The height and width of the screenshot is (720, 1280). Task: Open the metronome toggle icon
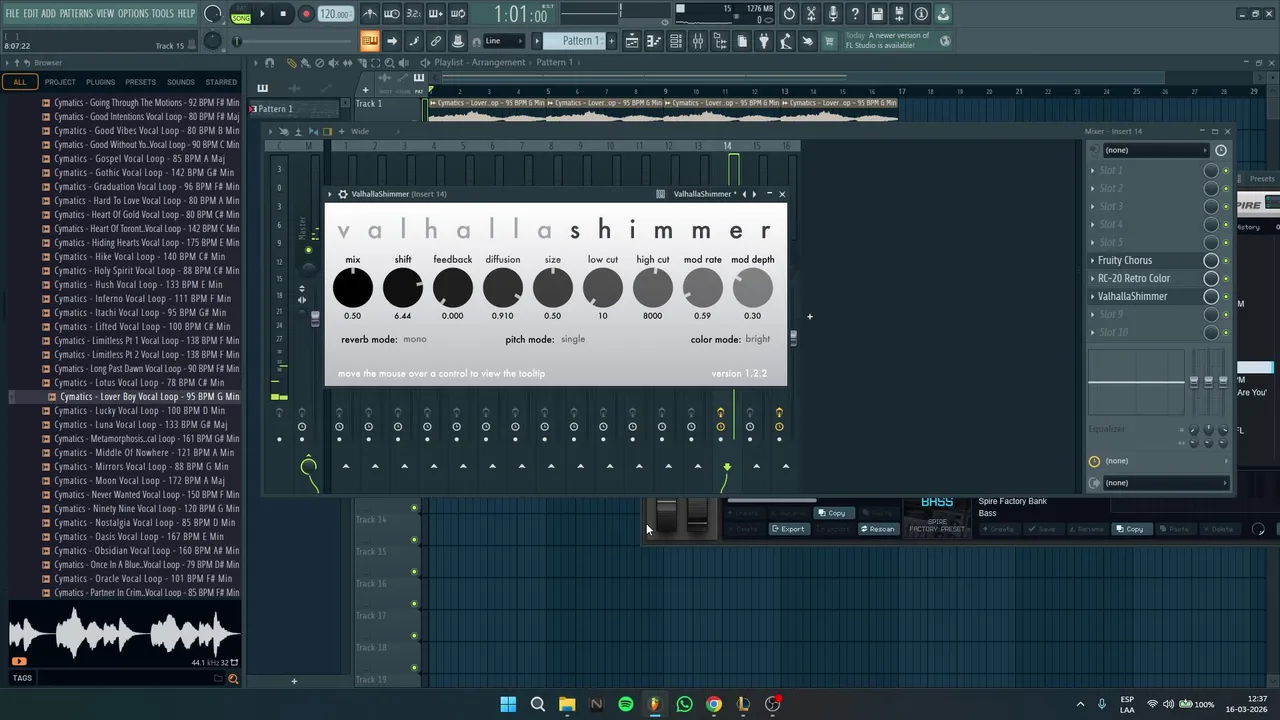point(370,14)
